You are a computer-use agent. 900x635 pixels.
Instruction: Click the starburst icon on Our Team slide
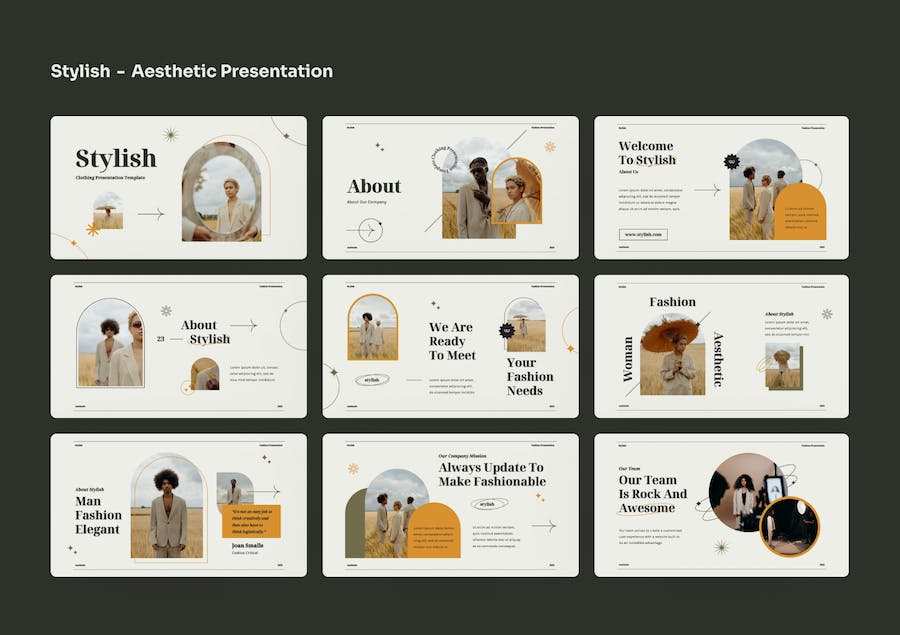(720, 547)
